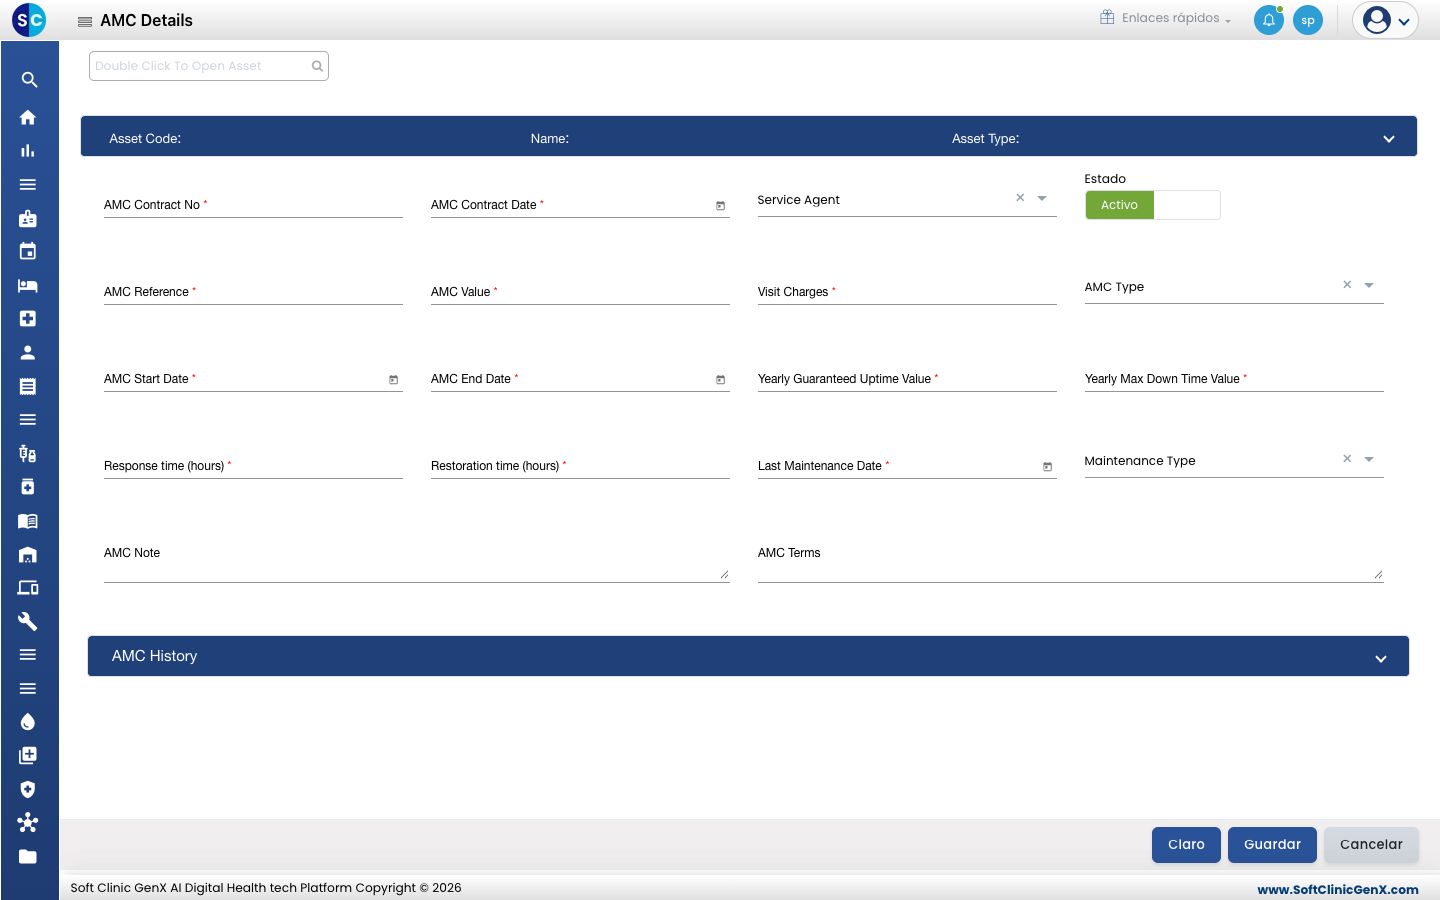This screenshot has width=1440, height=900.
Task: Expand the asset header bar chevron
Action: click(1389, 139)
